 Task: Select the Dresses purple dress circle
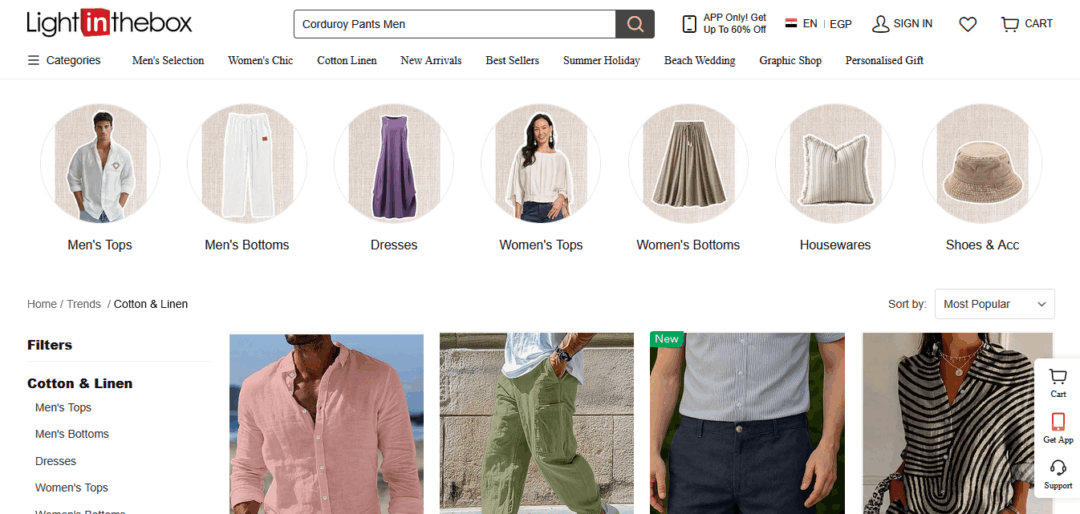click(x=394, y=164)
